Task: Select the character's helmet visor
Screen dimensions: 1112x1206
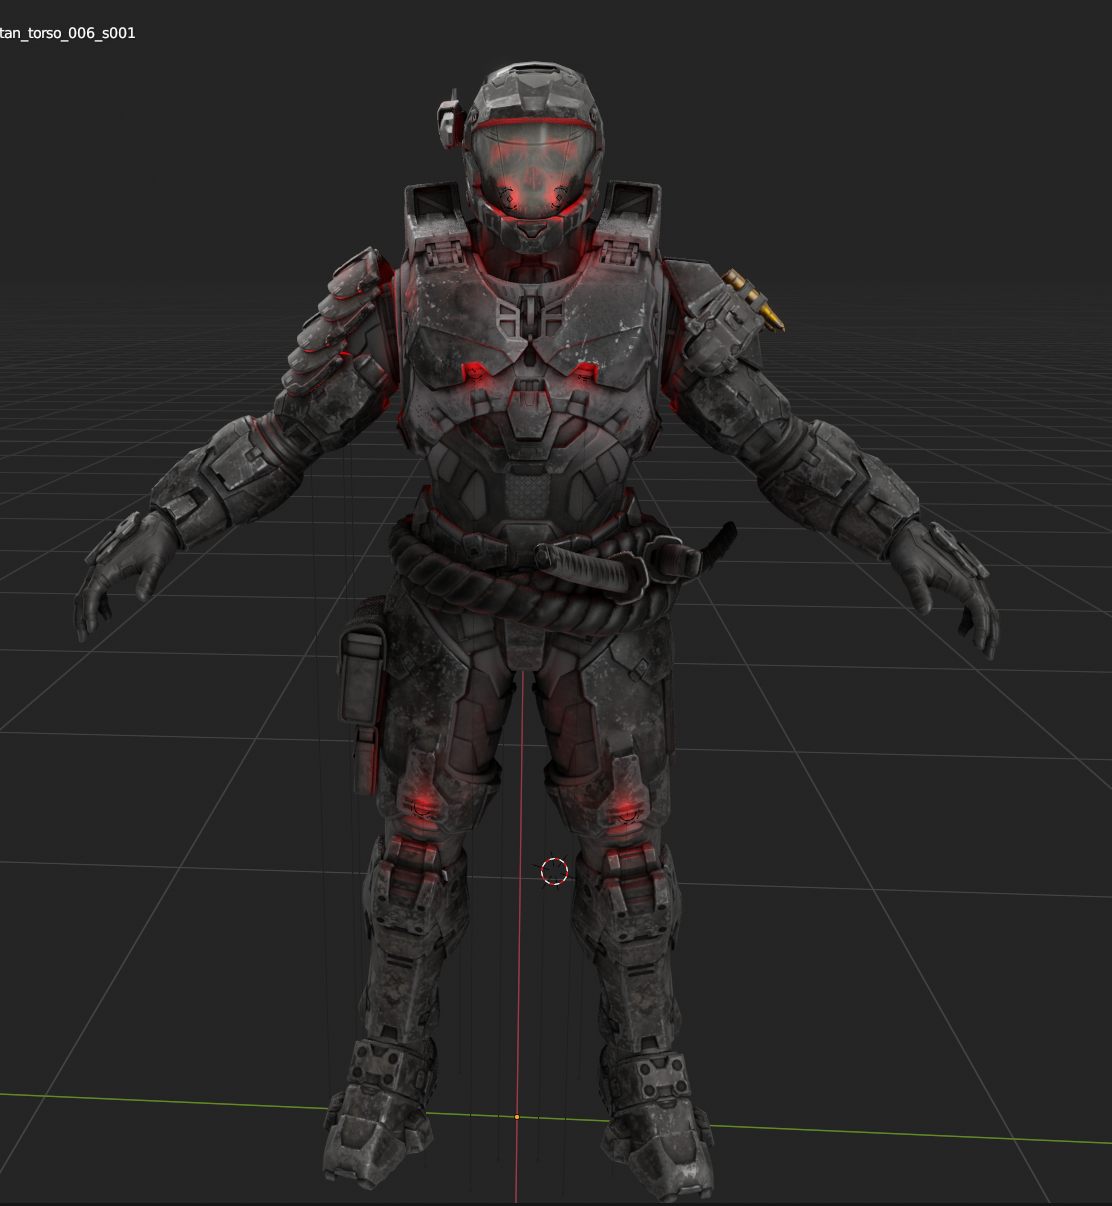Action: 532,170
